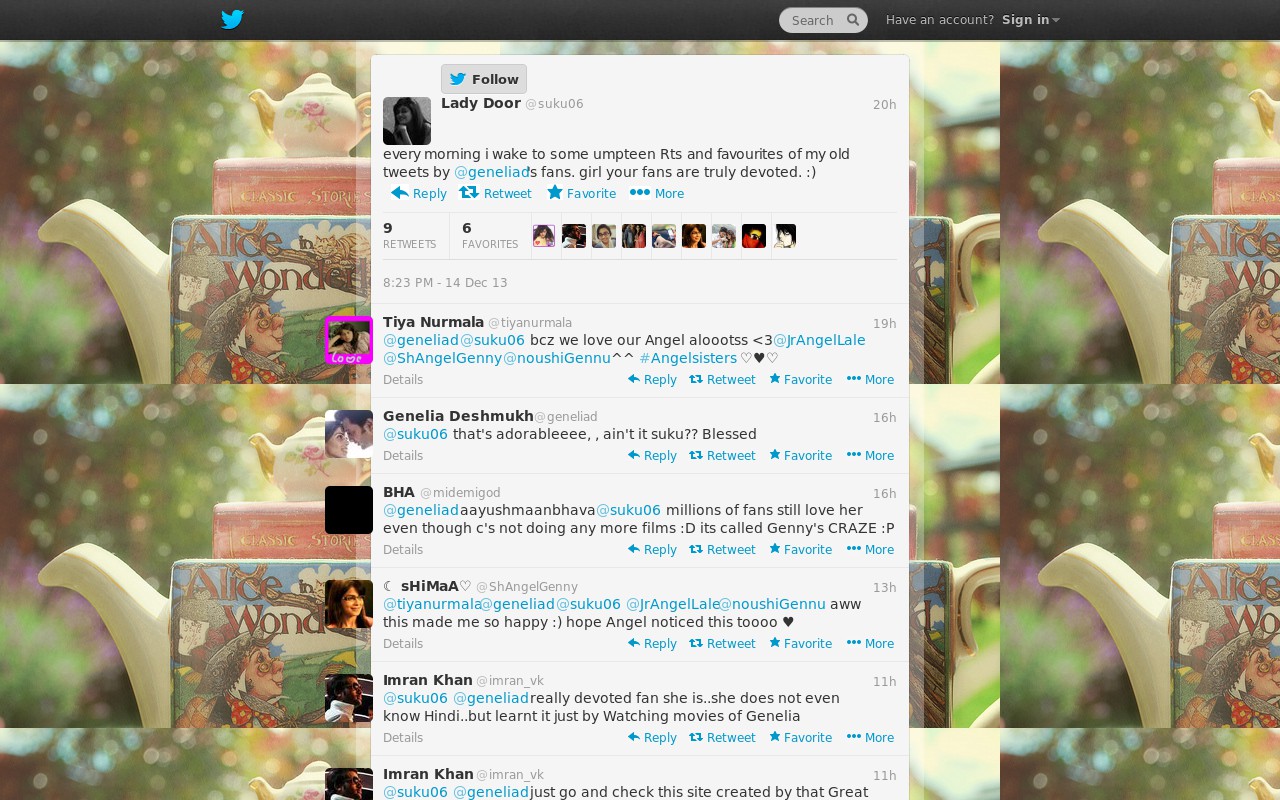
Task: Open the 8:23 PM - 14 Dec 13 timestamp
Action: (445, 283)
